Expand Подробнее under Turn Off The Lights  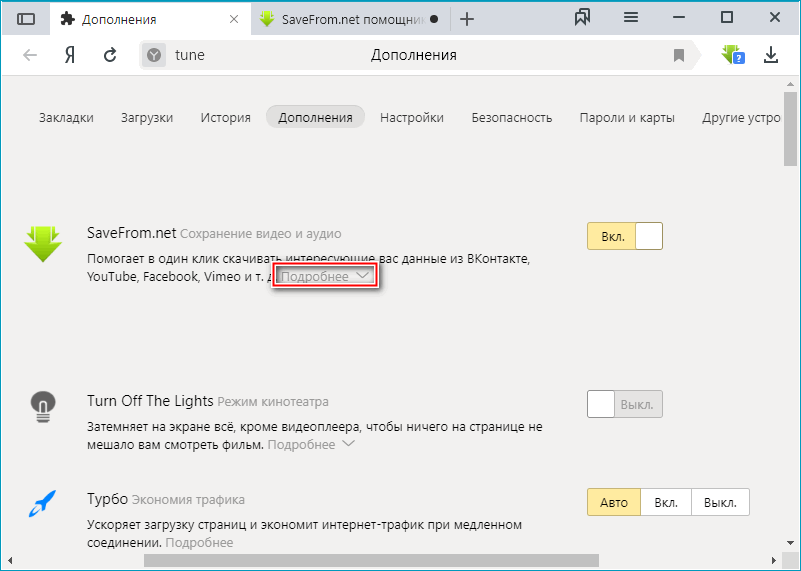point(311,444)
